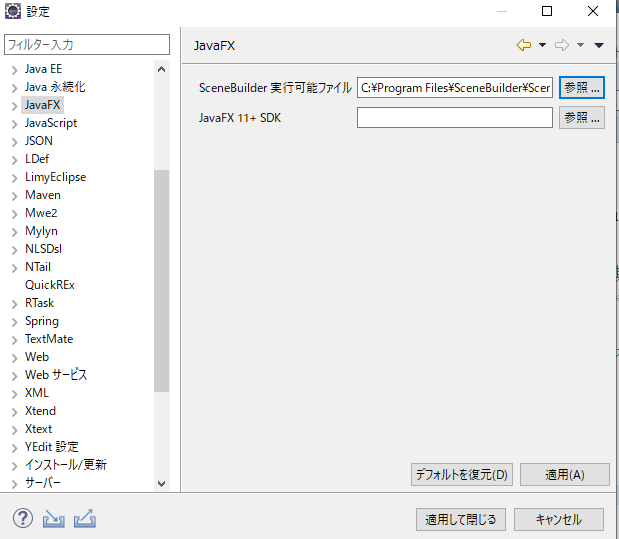Image resolution: width=619 pixels, height=539 pixels.
Task: Select the JavaFX category
Action: click(x=42, y=105)
